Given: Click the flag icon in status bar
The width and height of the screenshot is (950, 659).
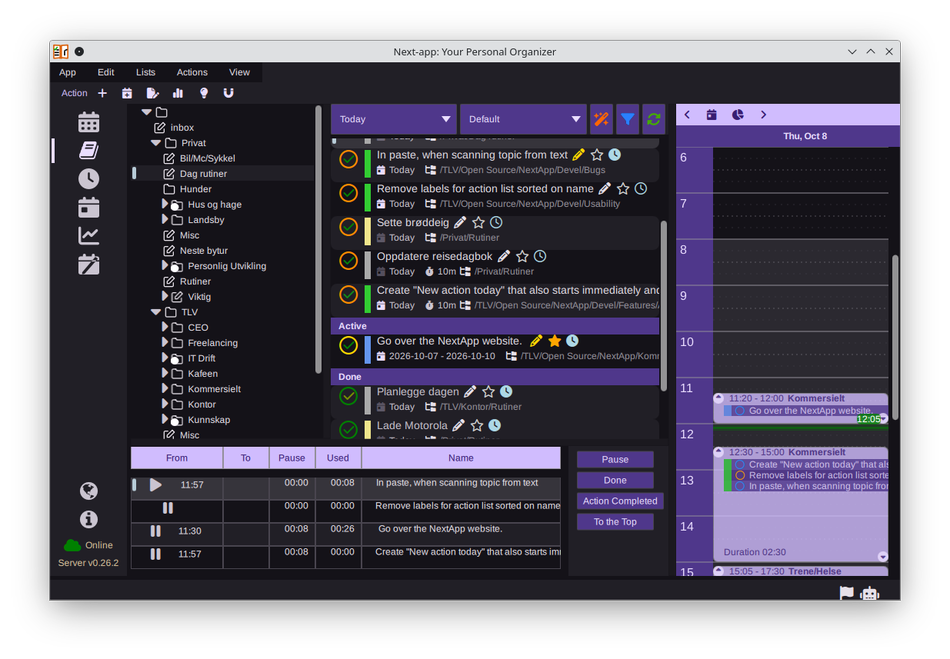Looking at the screenshot, I should pos(846,593).
